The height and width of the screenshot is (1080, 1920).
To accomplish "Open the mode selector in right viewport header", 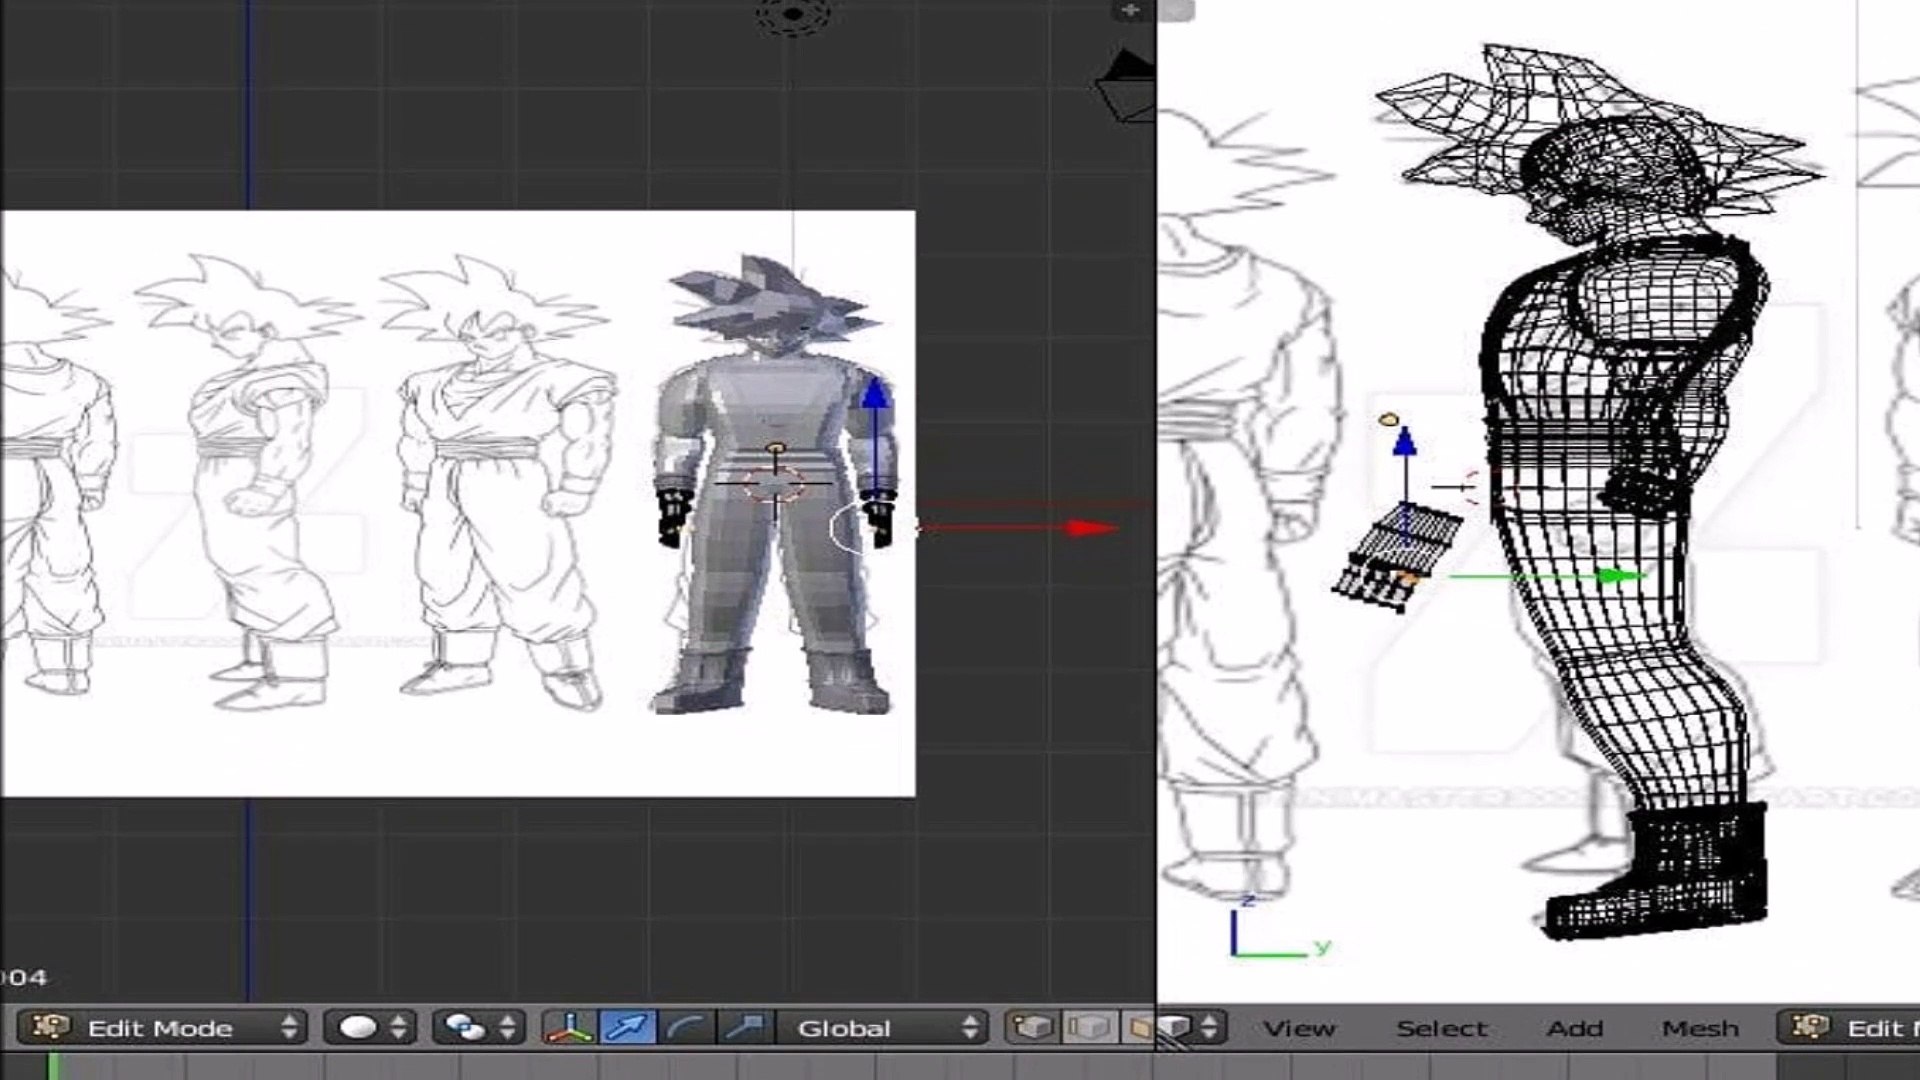I will pos(1849,1027).
